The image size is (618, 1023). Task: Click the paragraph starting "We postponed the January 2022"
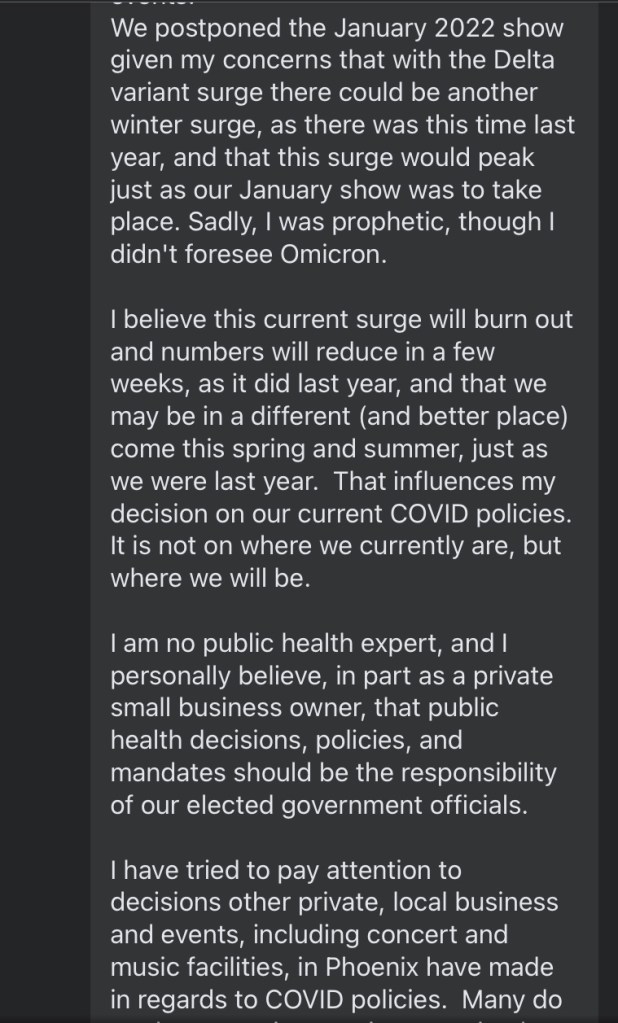tap(336, 28)
